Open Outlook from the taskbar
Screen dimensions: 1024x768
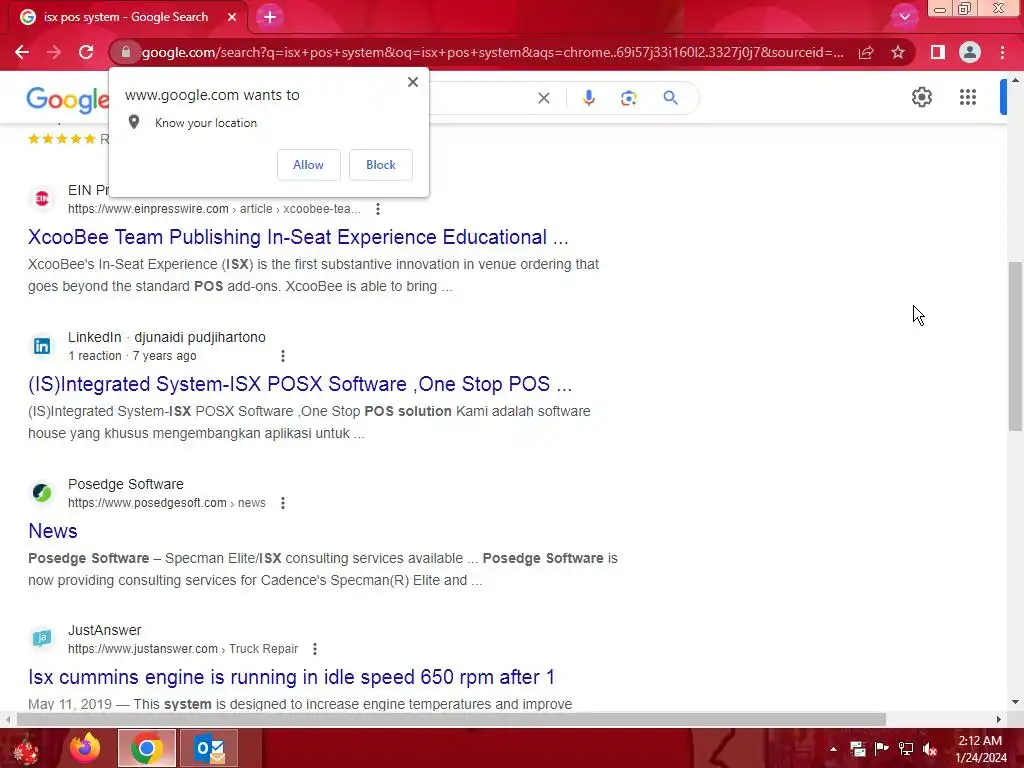coord(209,748)
